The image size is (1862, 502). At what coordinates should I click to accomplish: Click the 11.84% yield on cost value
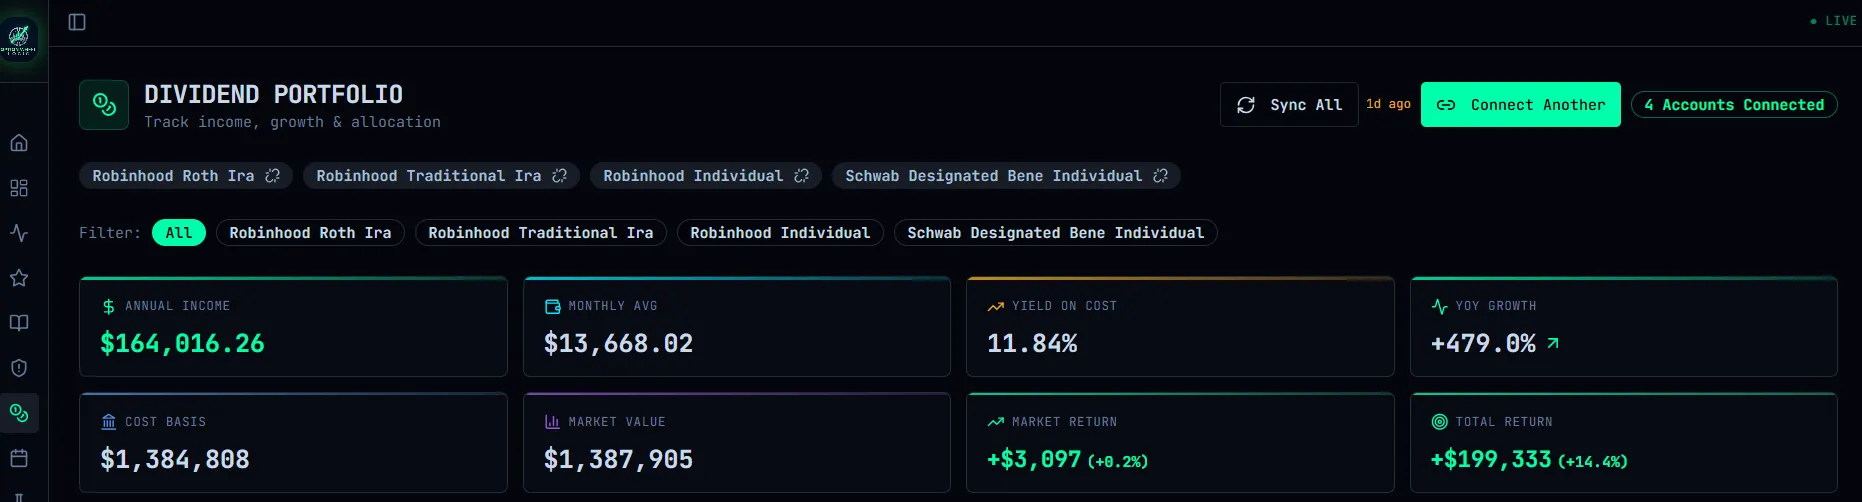coord(1032,344)
